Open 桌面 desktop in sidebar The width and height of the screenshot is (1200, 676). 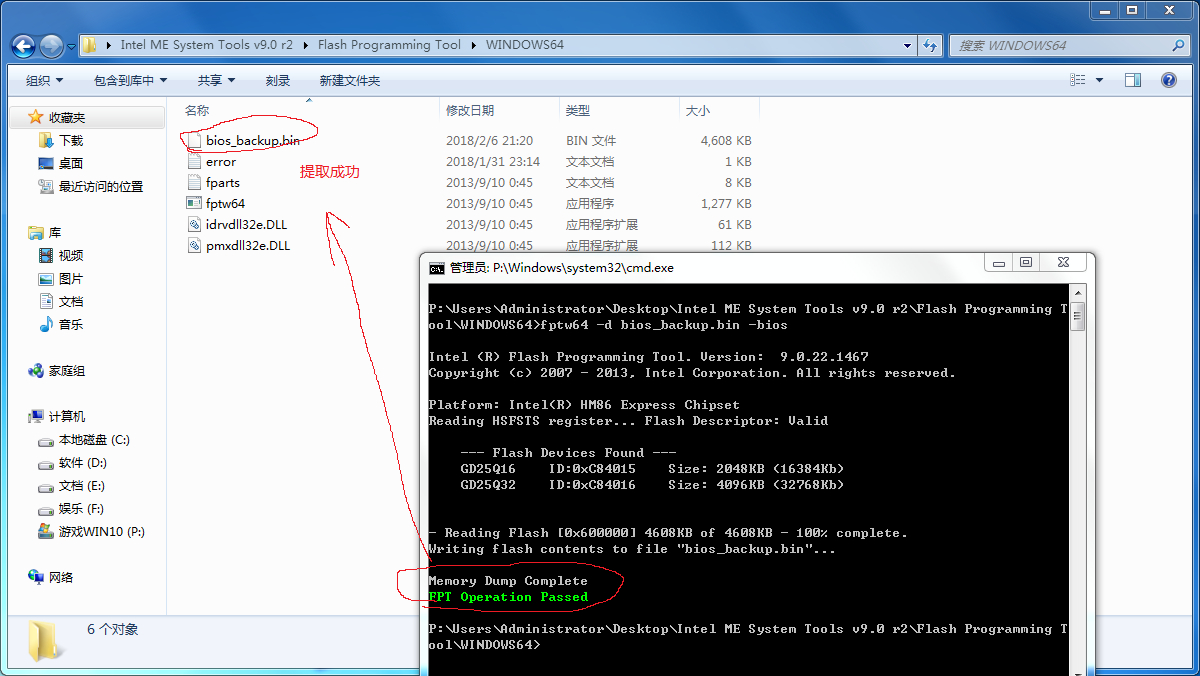tap(71, 164)
